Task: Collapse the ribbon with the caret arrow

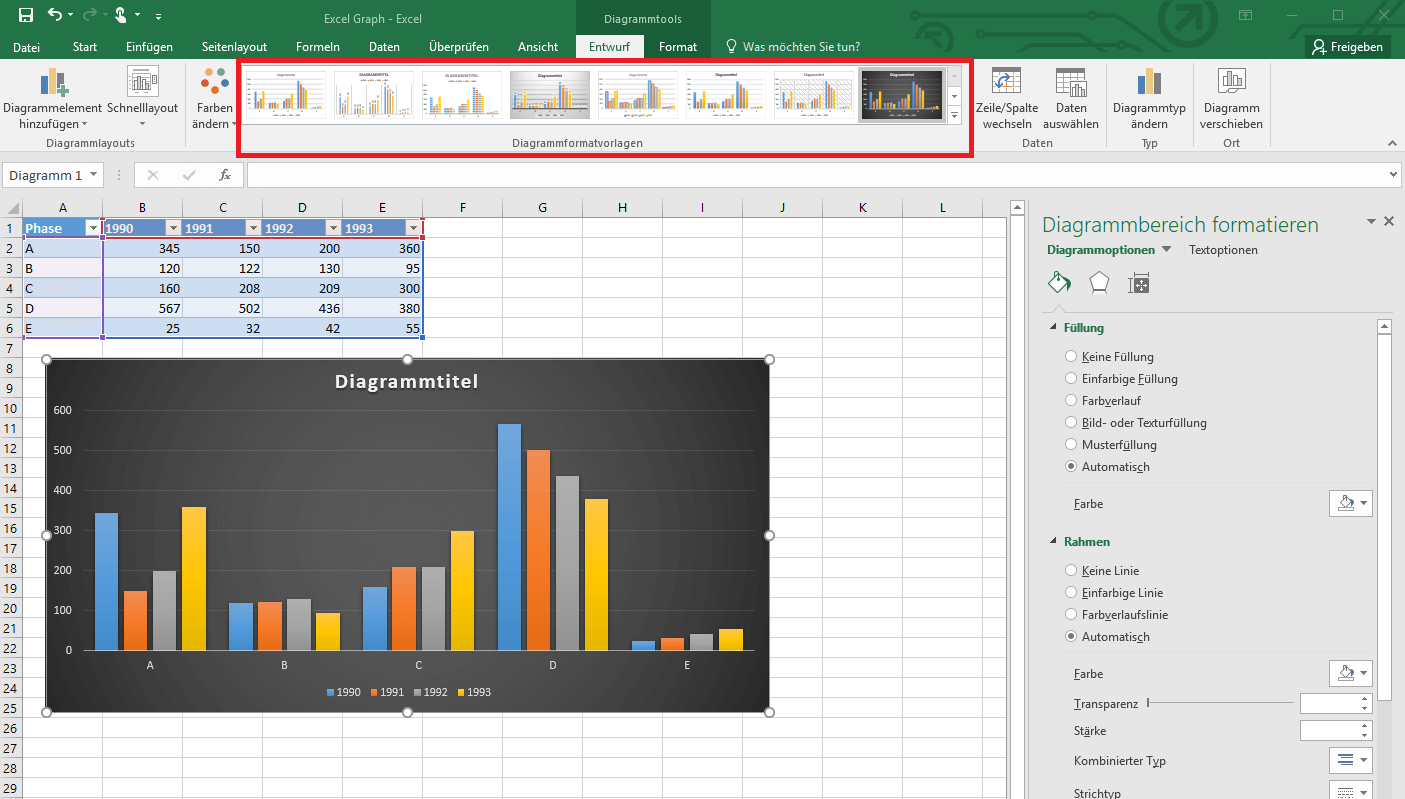Action: (1391, 144)
